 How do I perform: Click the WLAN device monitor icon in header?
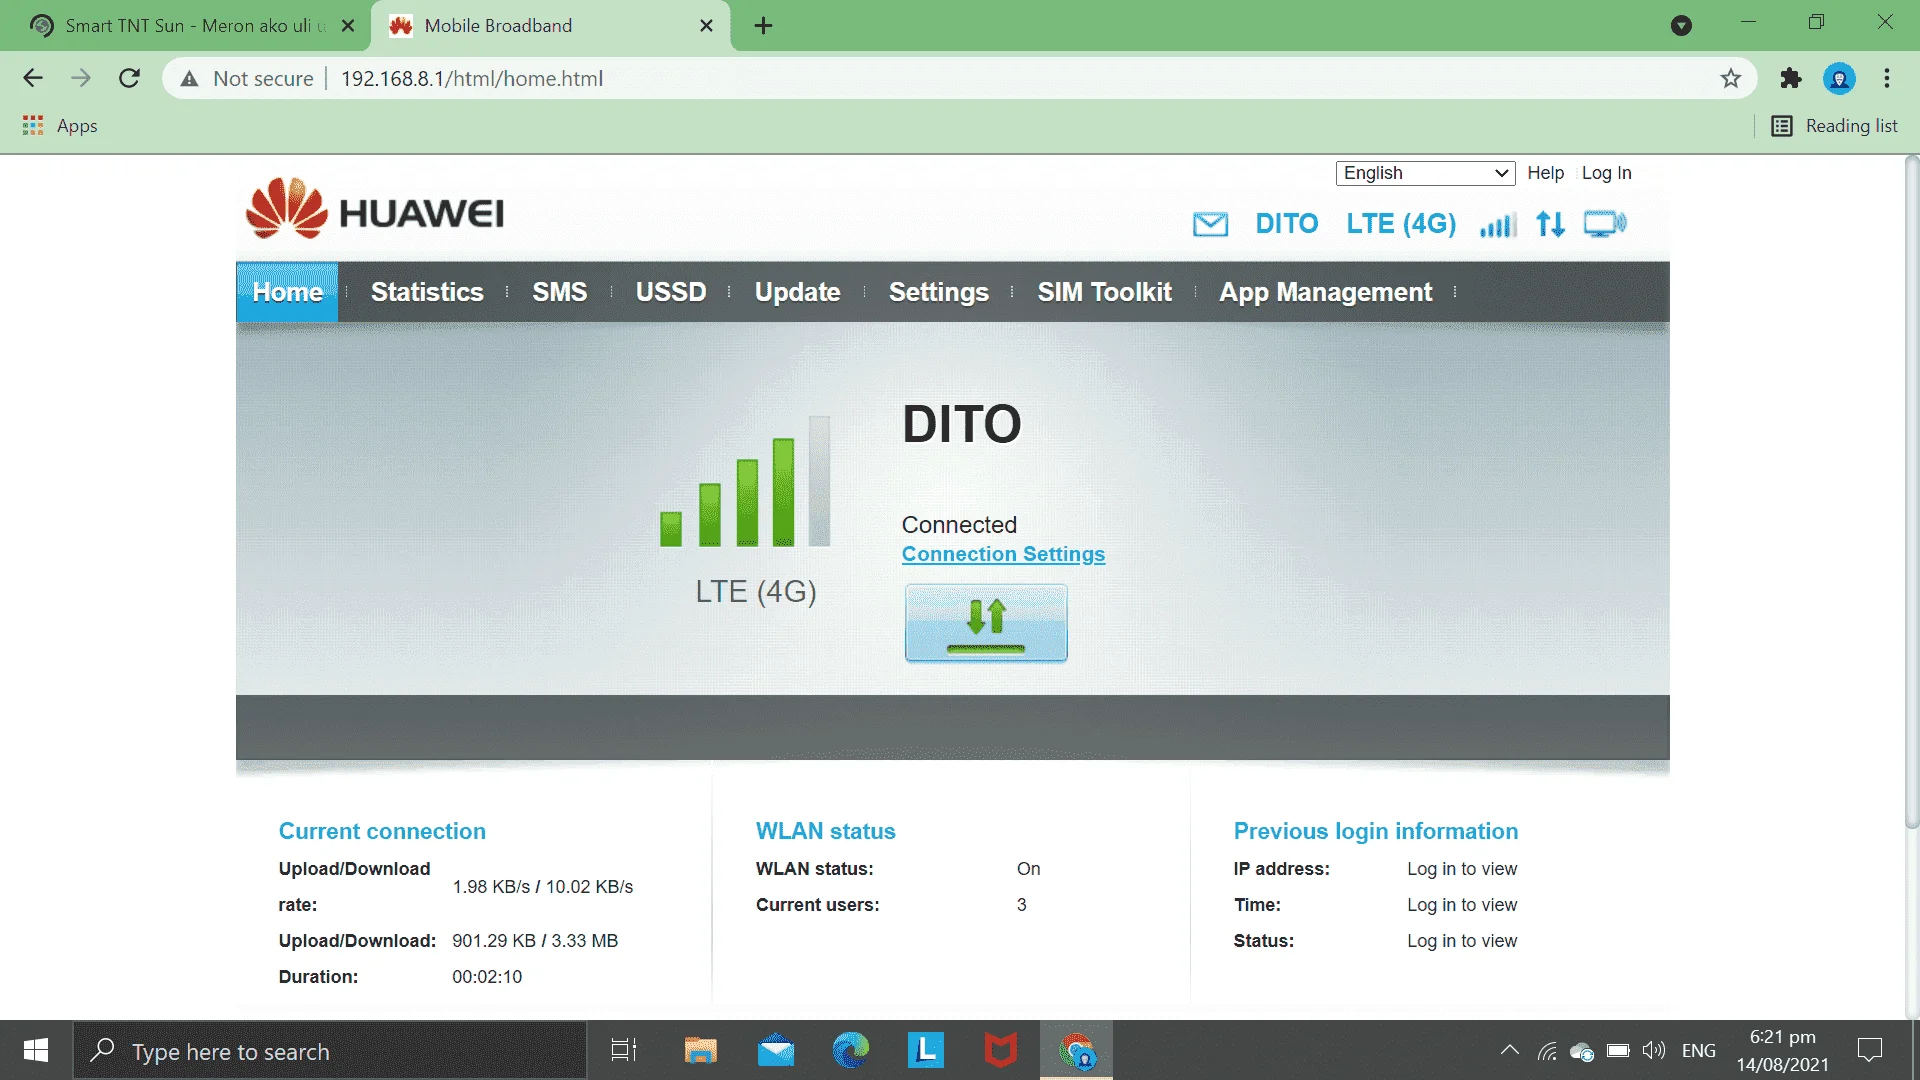1605,224
